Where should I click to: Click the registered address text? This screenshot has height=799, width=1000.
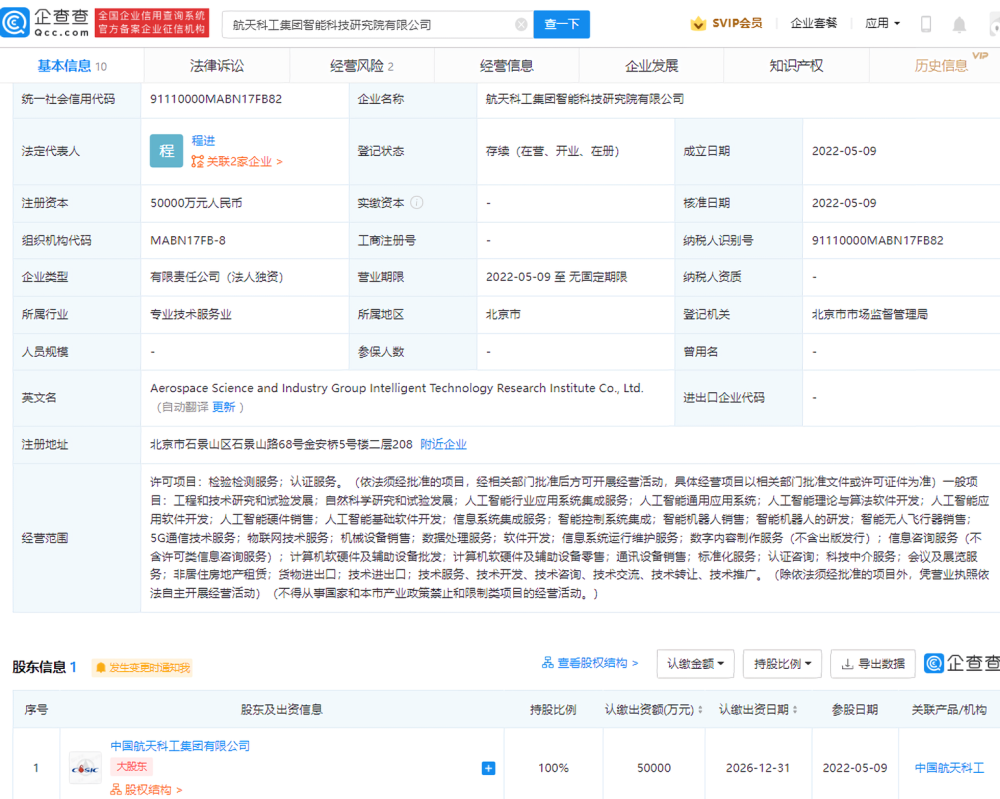(x=281, y=444)
